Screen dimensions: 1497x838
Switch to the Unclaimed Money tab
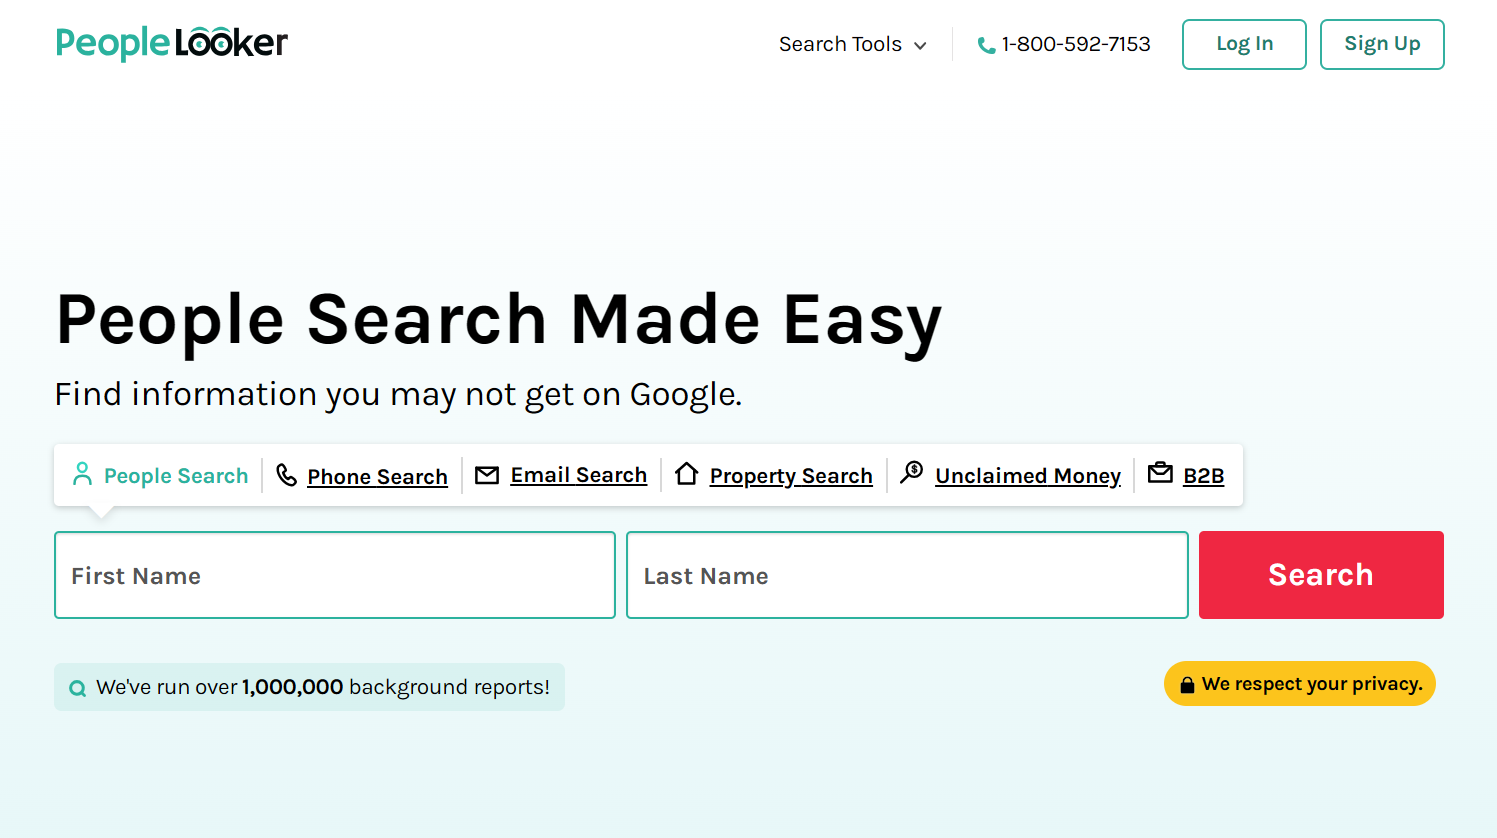point(1027,475)
